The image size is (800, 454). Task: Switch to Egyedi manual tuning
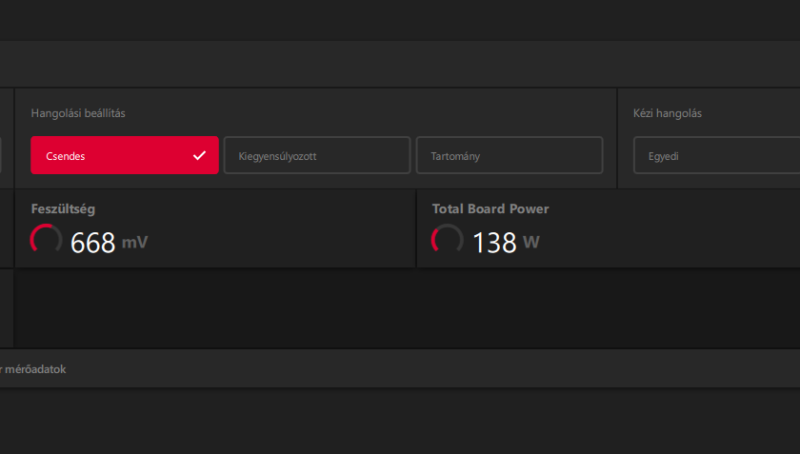coord(716,155)
